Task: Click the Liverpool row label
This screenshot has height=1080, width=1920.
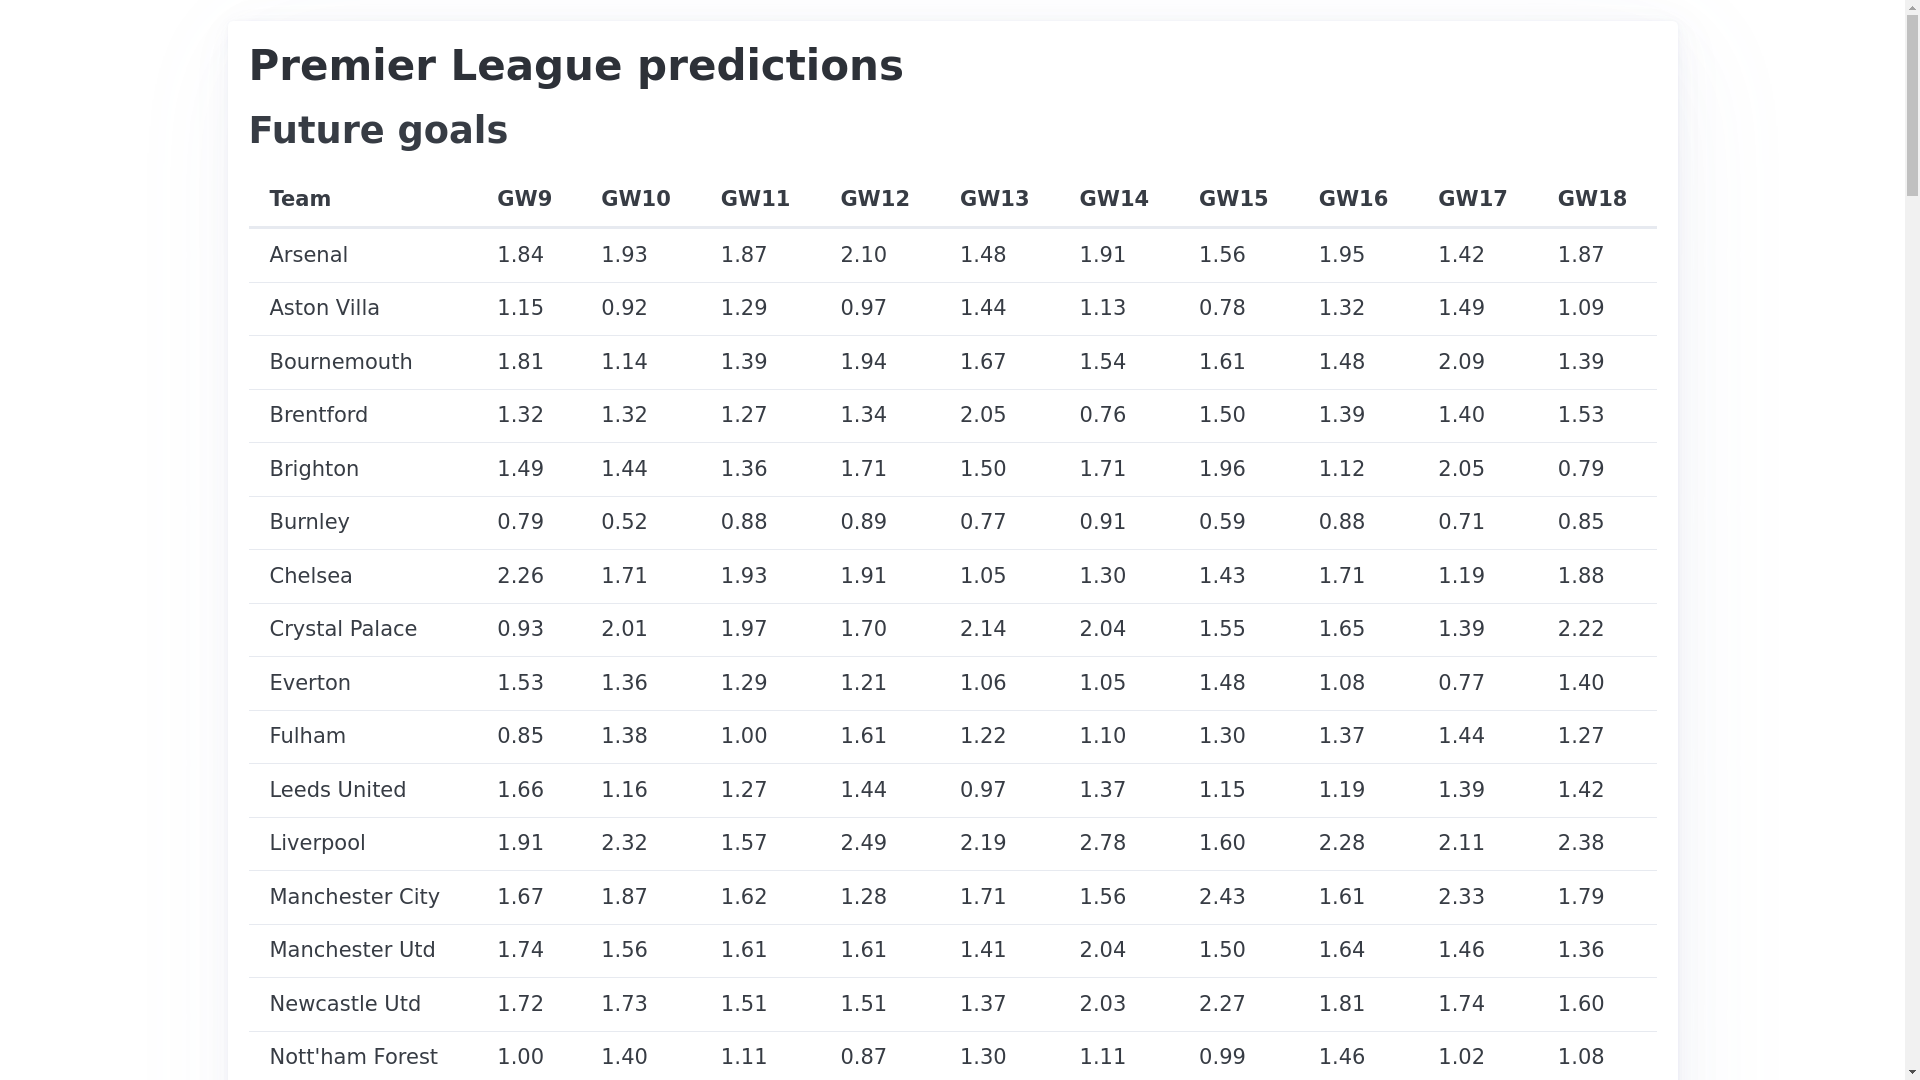Action: 317,843
